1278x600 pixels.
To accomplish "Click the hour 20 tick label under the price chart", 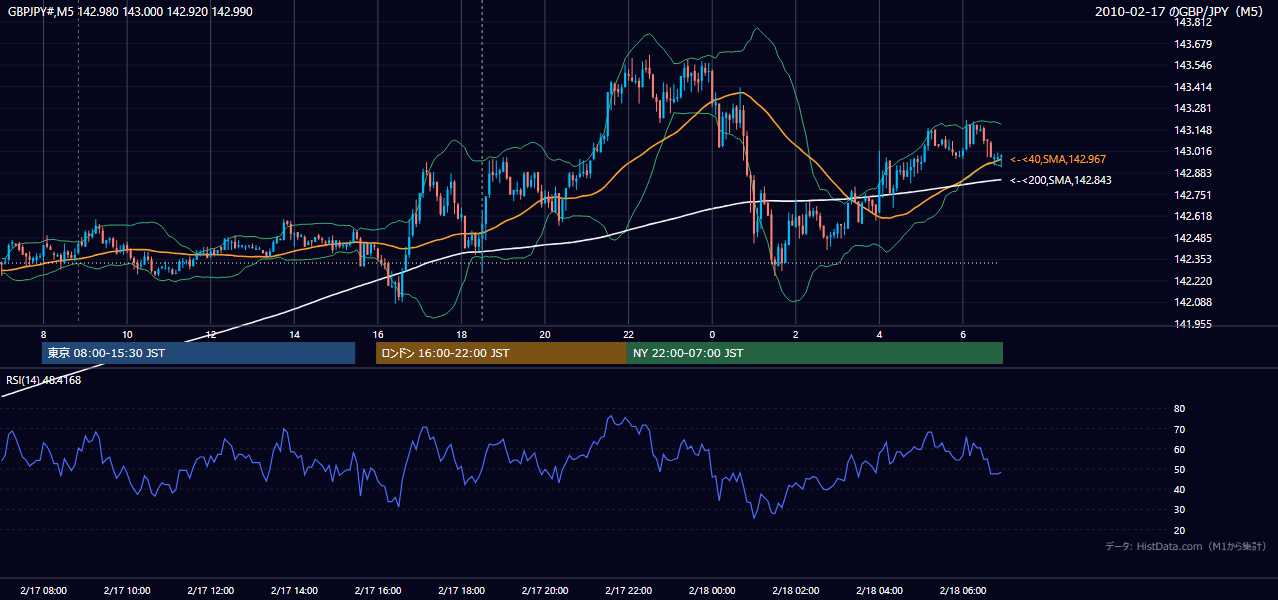I will click(545, 334).
